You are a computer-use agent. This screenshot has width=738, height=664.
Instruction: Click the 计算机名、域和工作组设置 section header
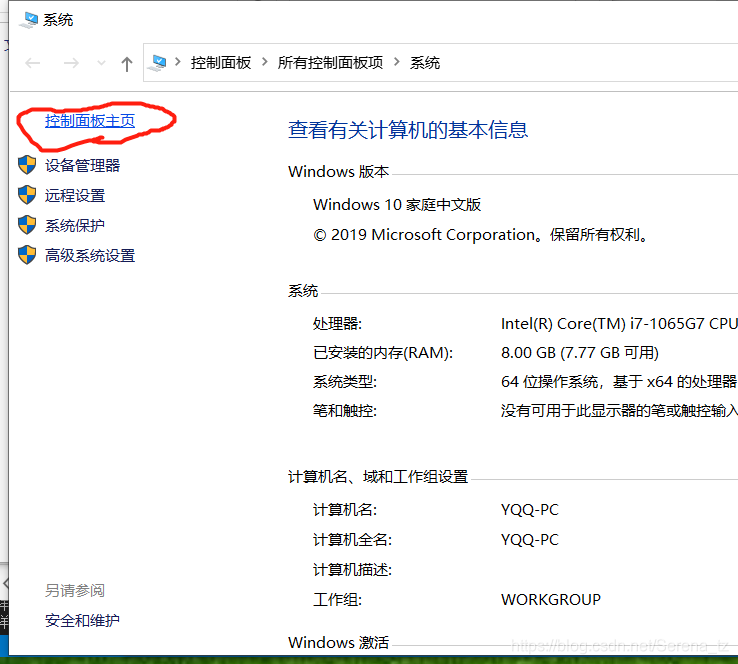(378, 477)
